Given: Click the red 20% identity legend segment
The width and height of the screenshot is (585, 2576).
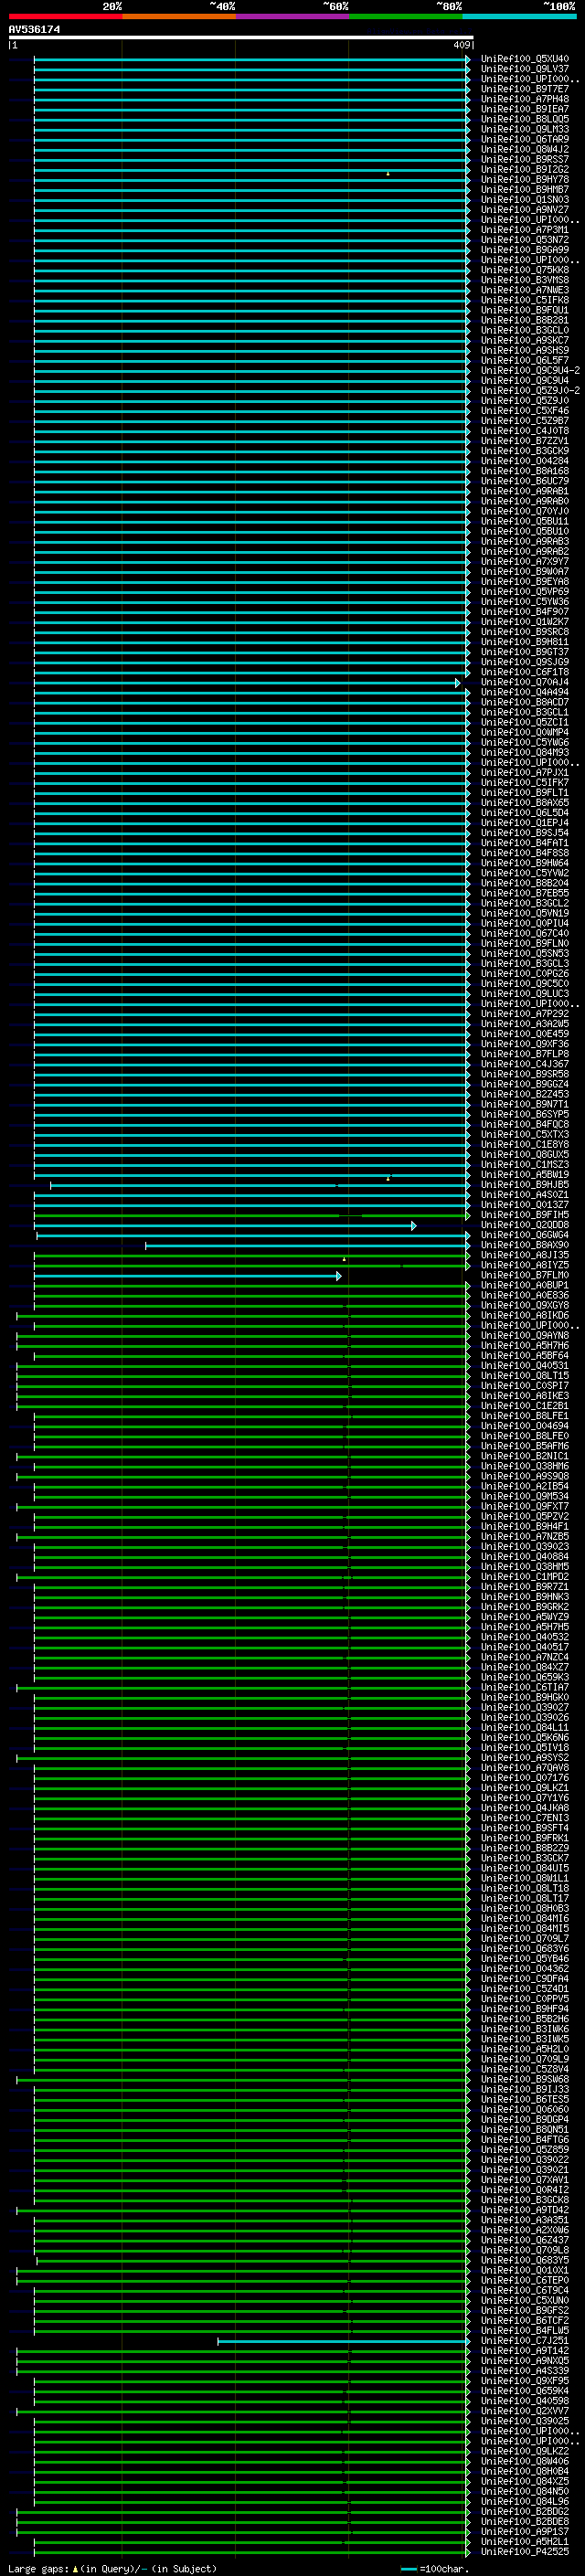Looking at the screenshot, I should (x=65, y=16).
